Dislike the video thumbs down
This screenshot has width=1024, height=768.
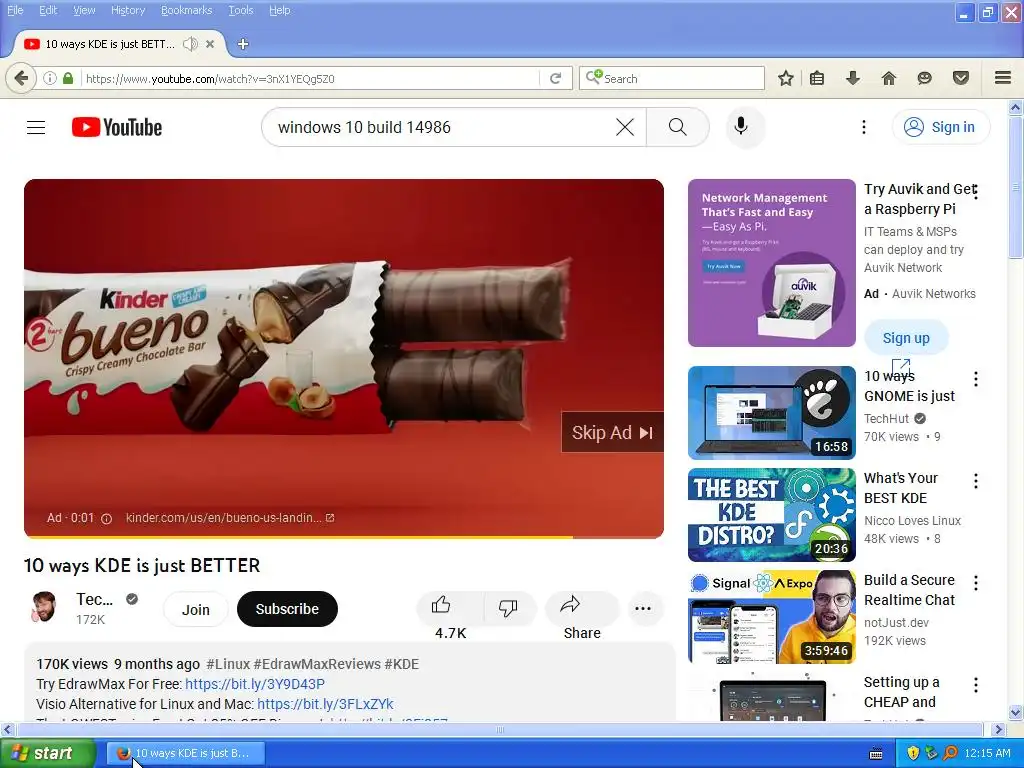[x=508, y=607]
